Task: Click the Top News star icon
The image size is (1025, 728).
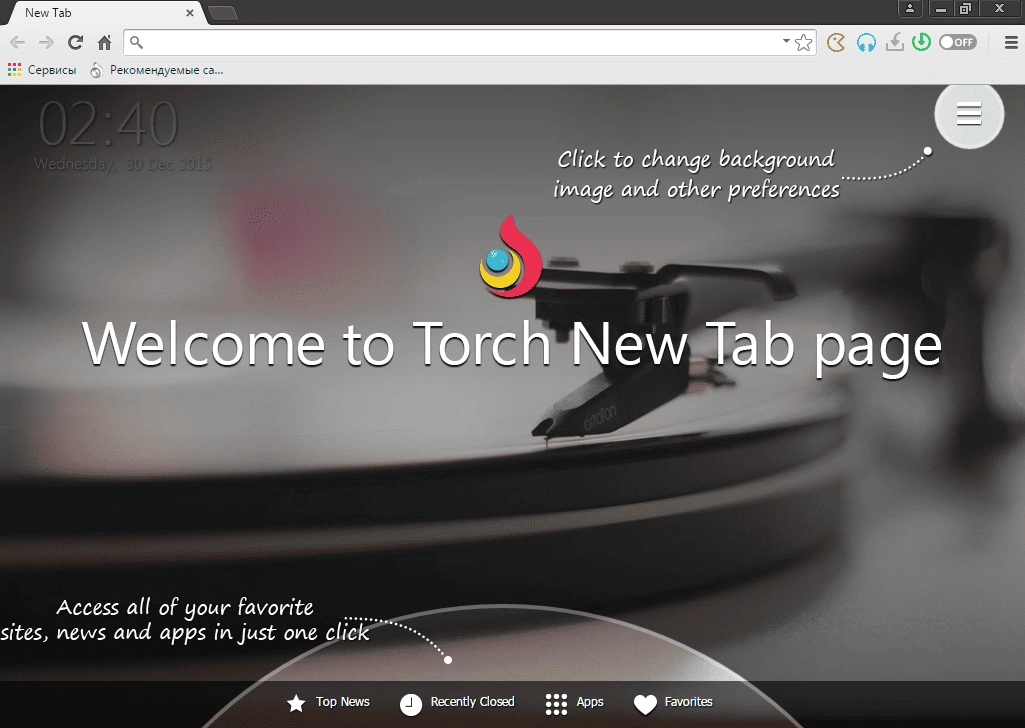Action: 296,703
